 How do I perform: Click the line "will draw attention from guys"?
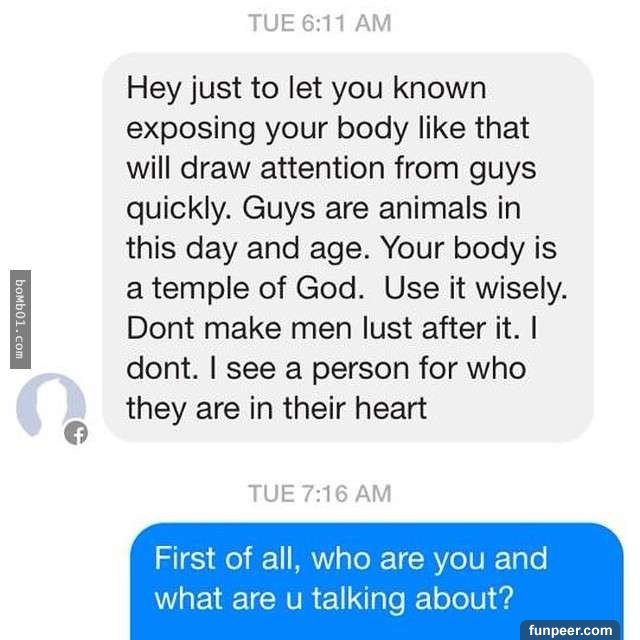click(x=331, y=169)
